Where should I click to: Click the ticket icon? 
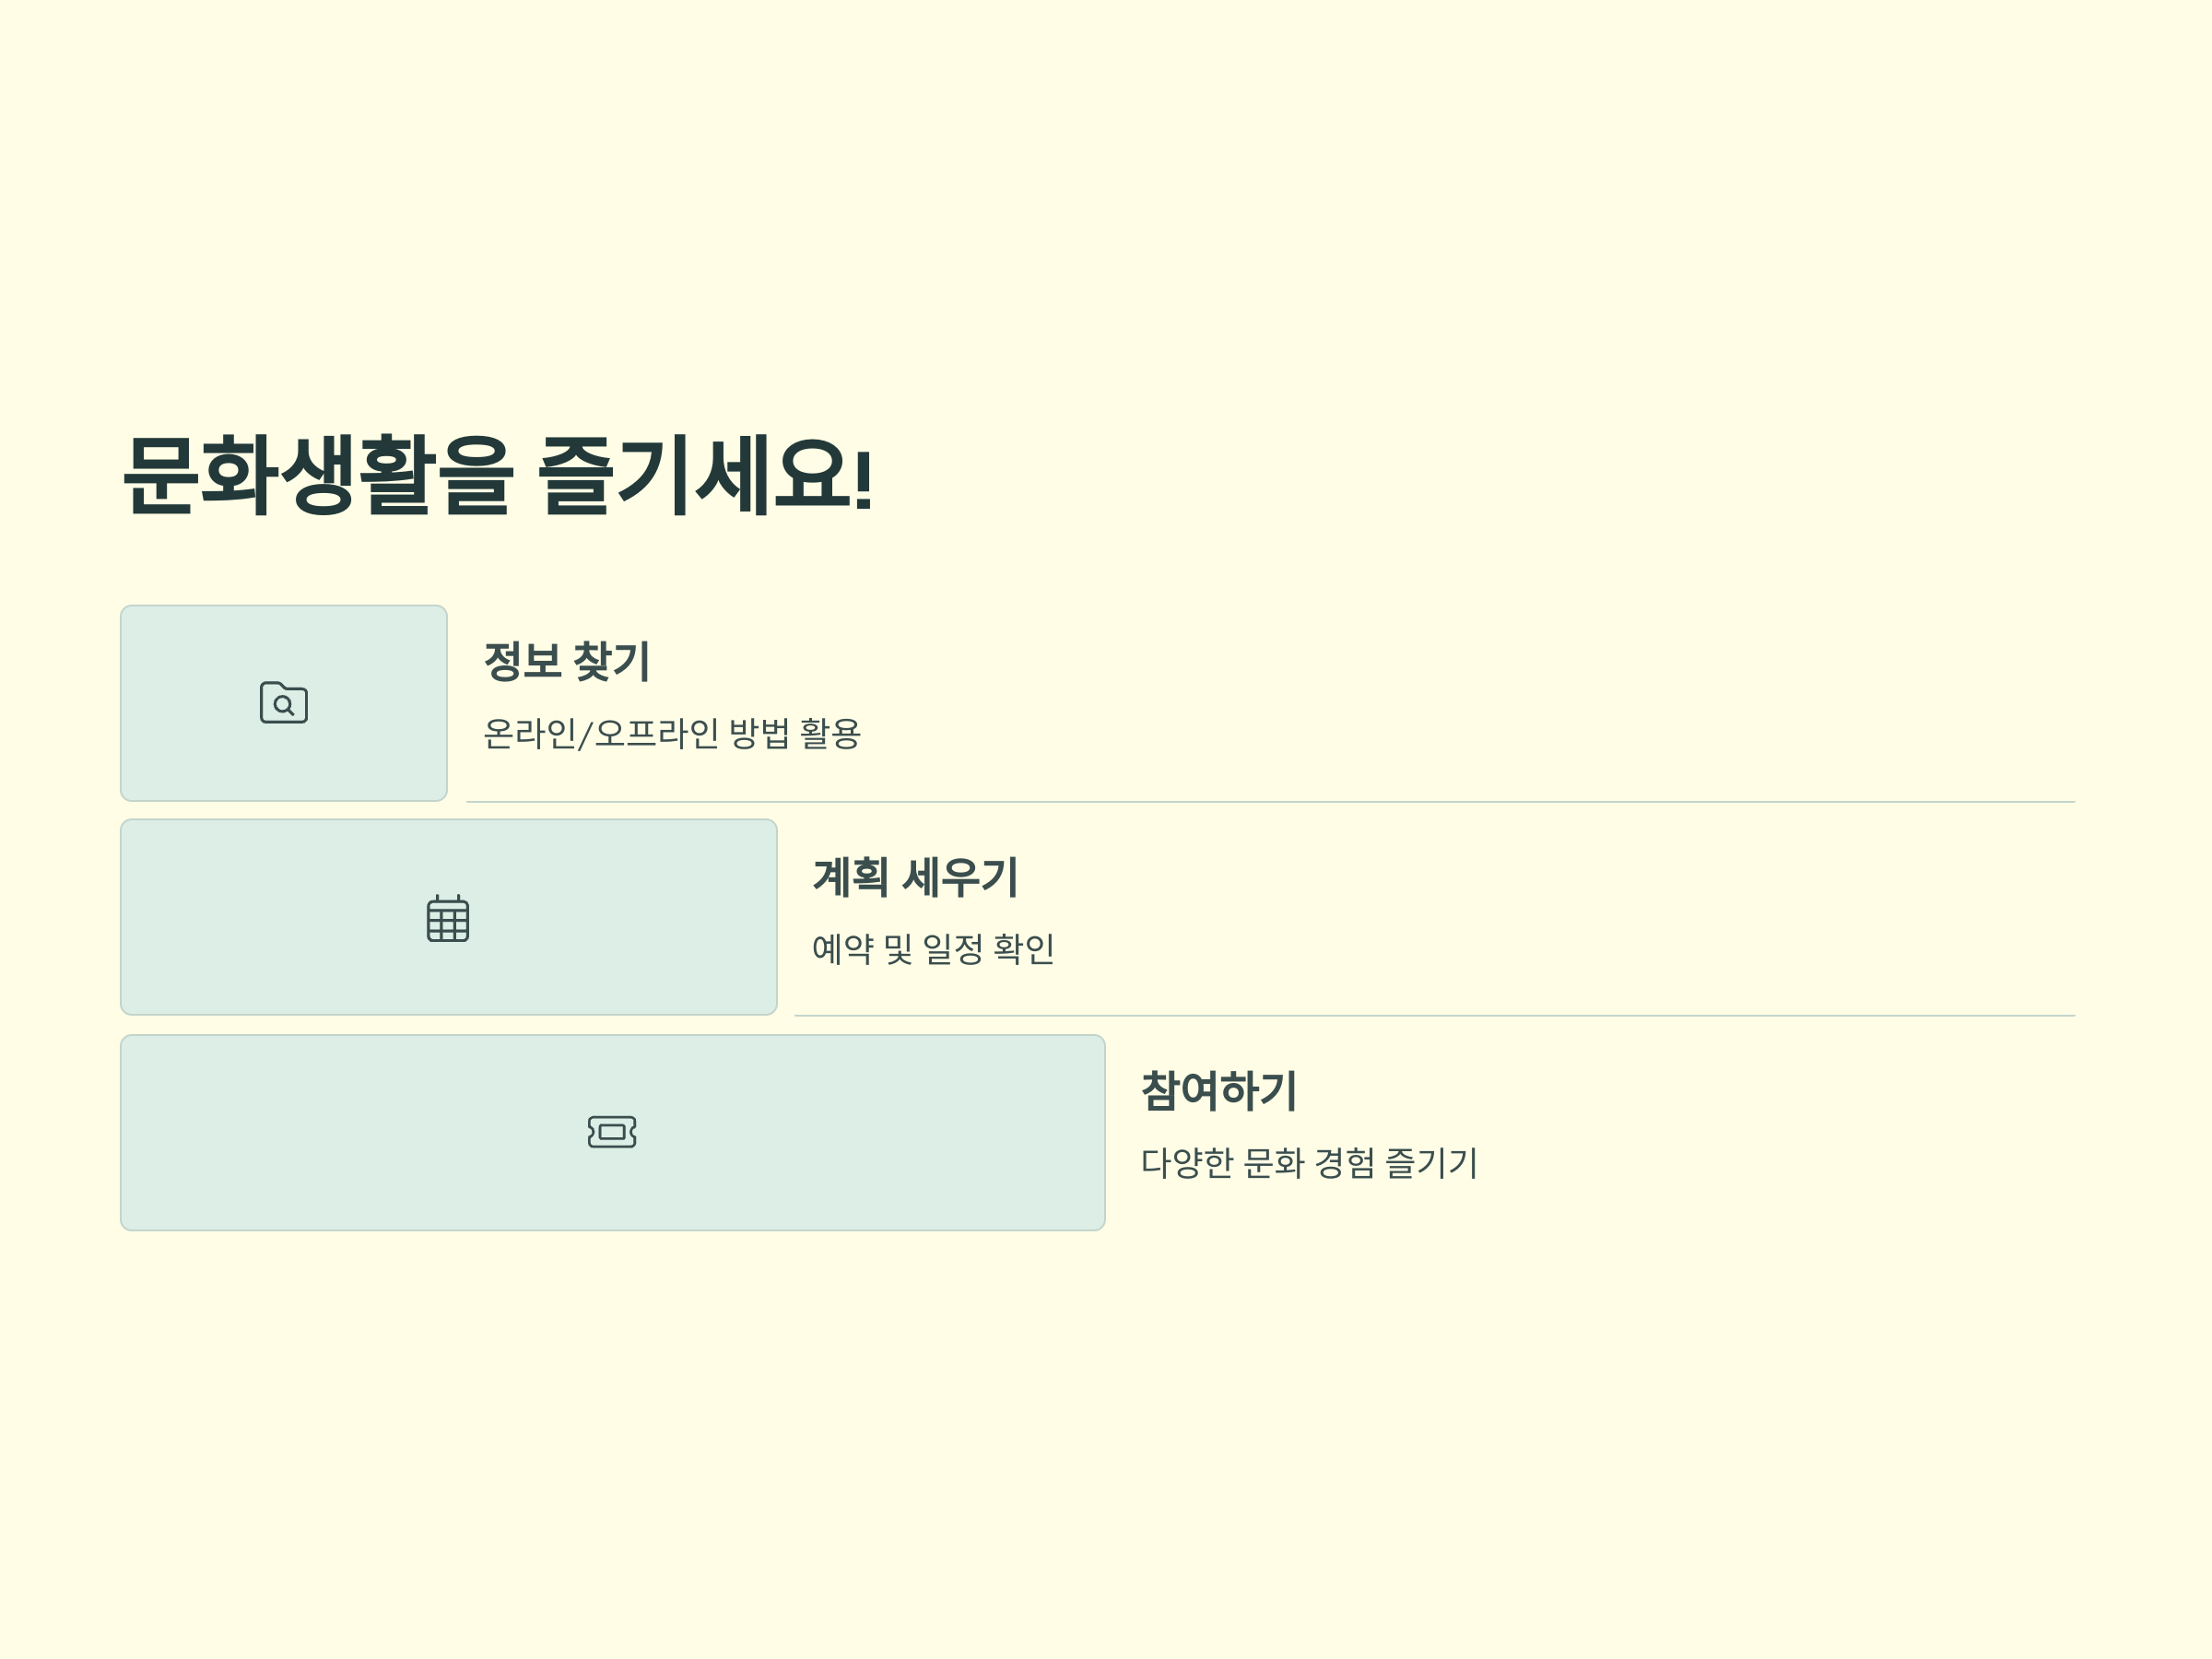pyautogui.click(x=612, y=1132)
